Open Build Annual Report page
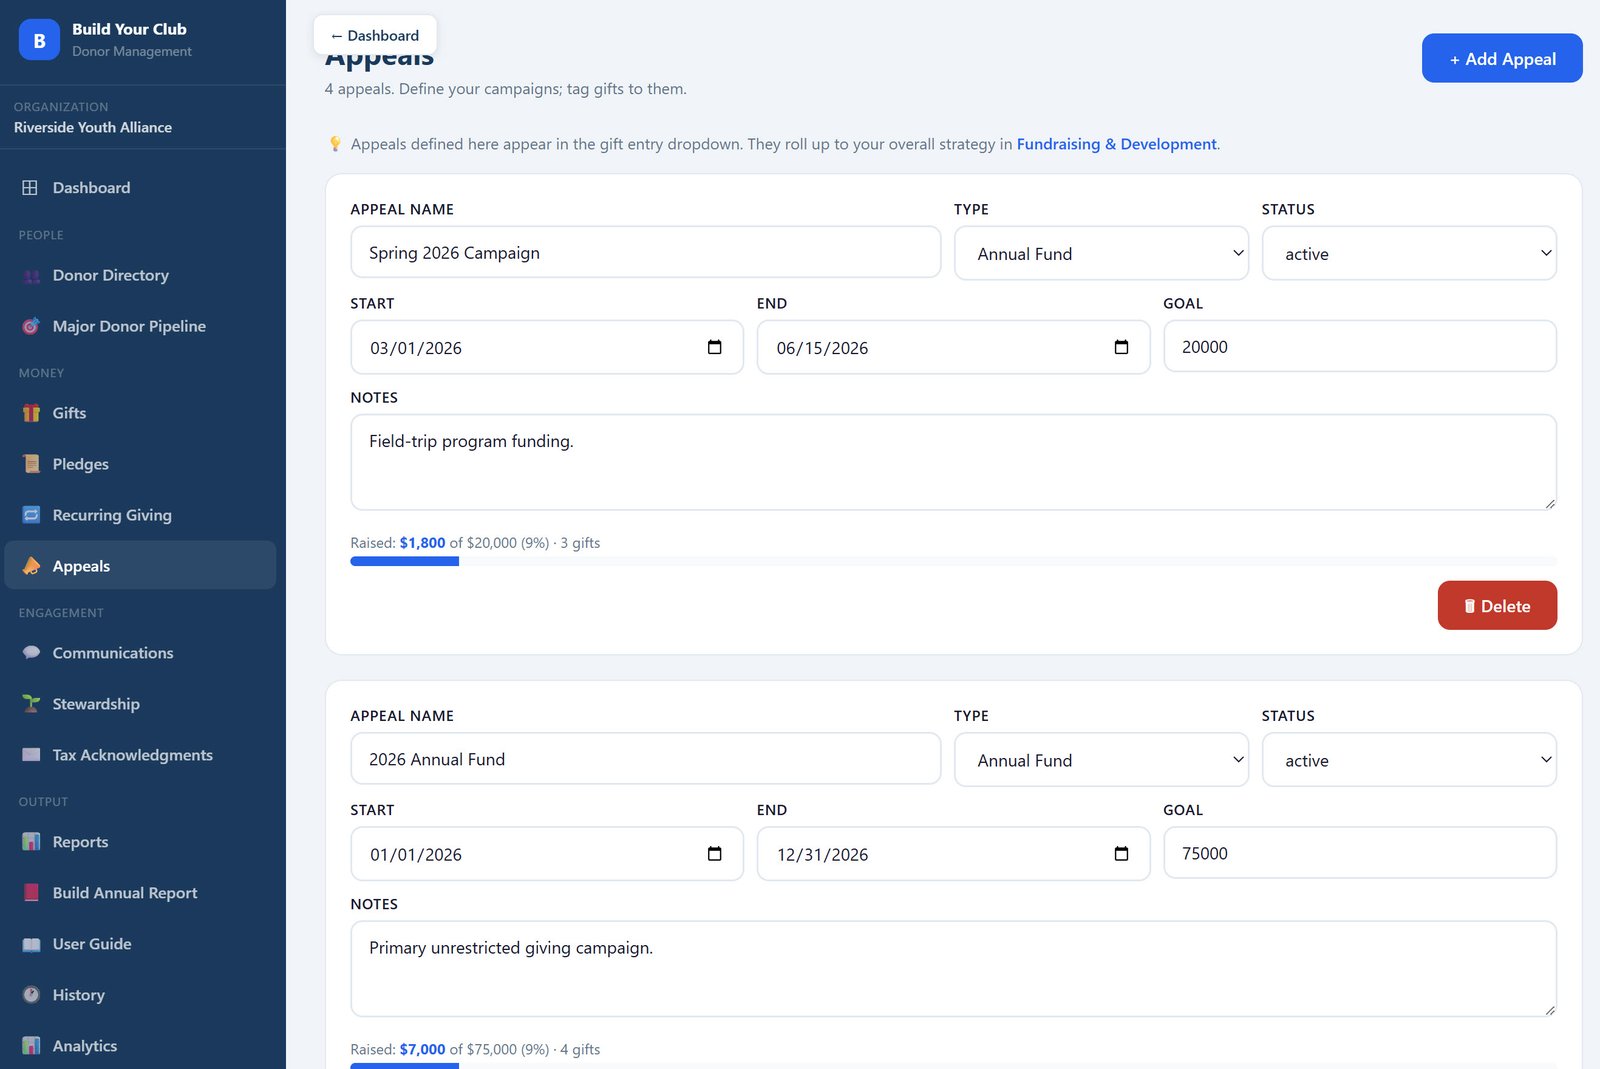This screenshot has height=1069, width=1600. (x=140, y=893)
